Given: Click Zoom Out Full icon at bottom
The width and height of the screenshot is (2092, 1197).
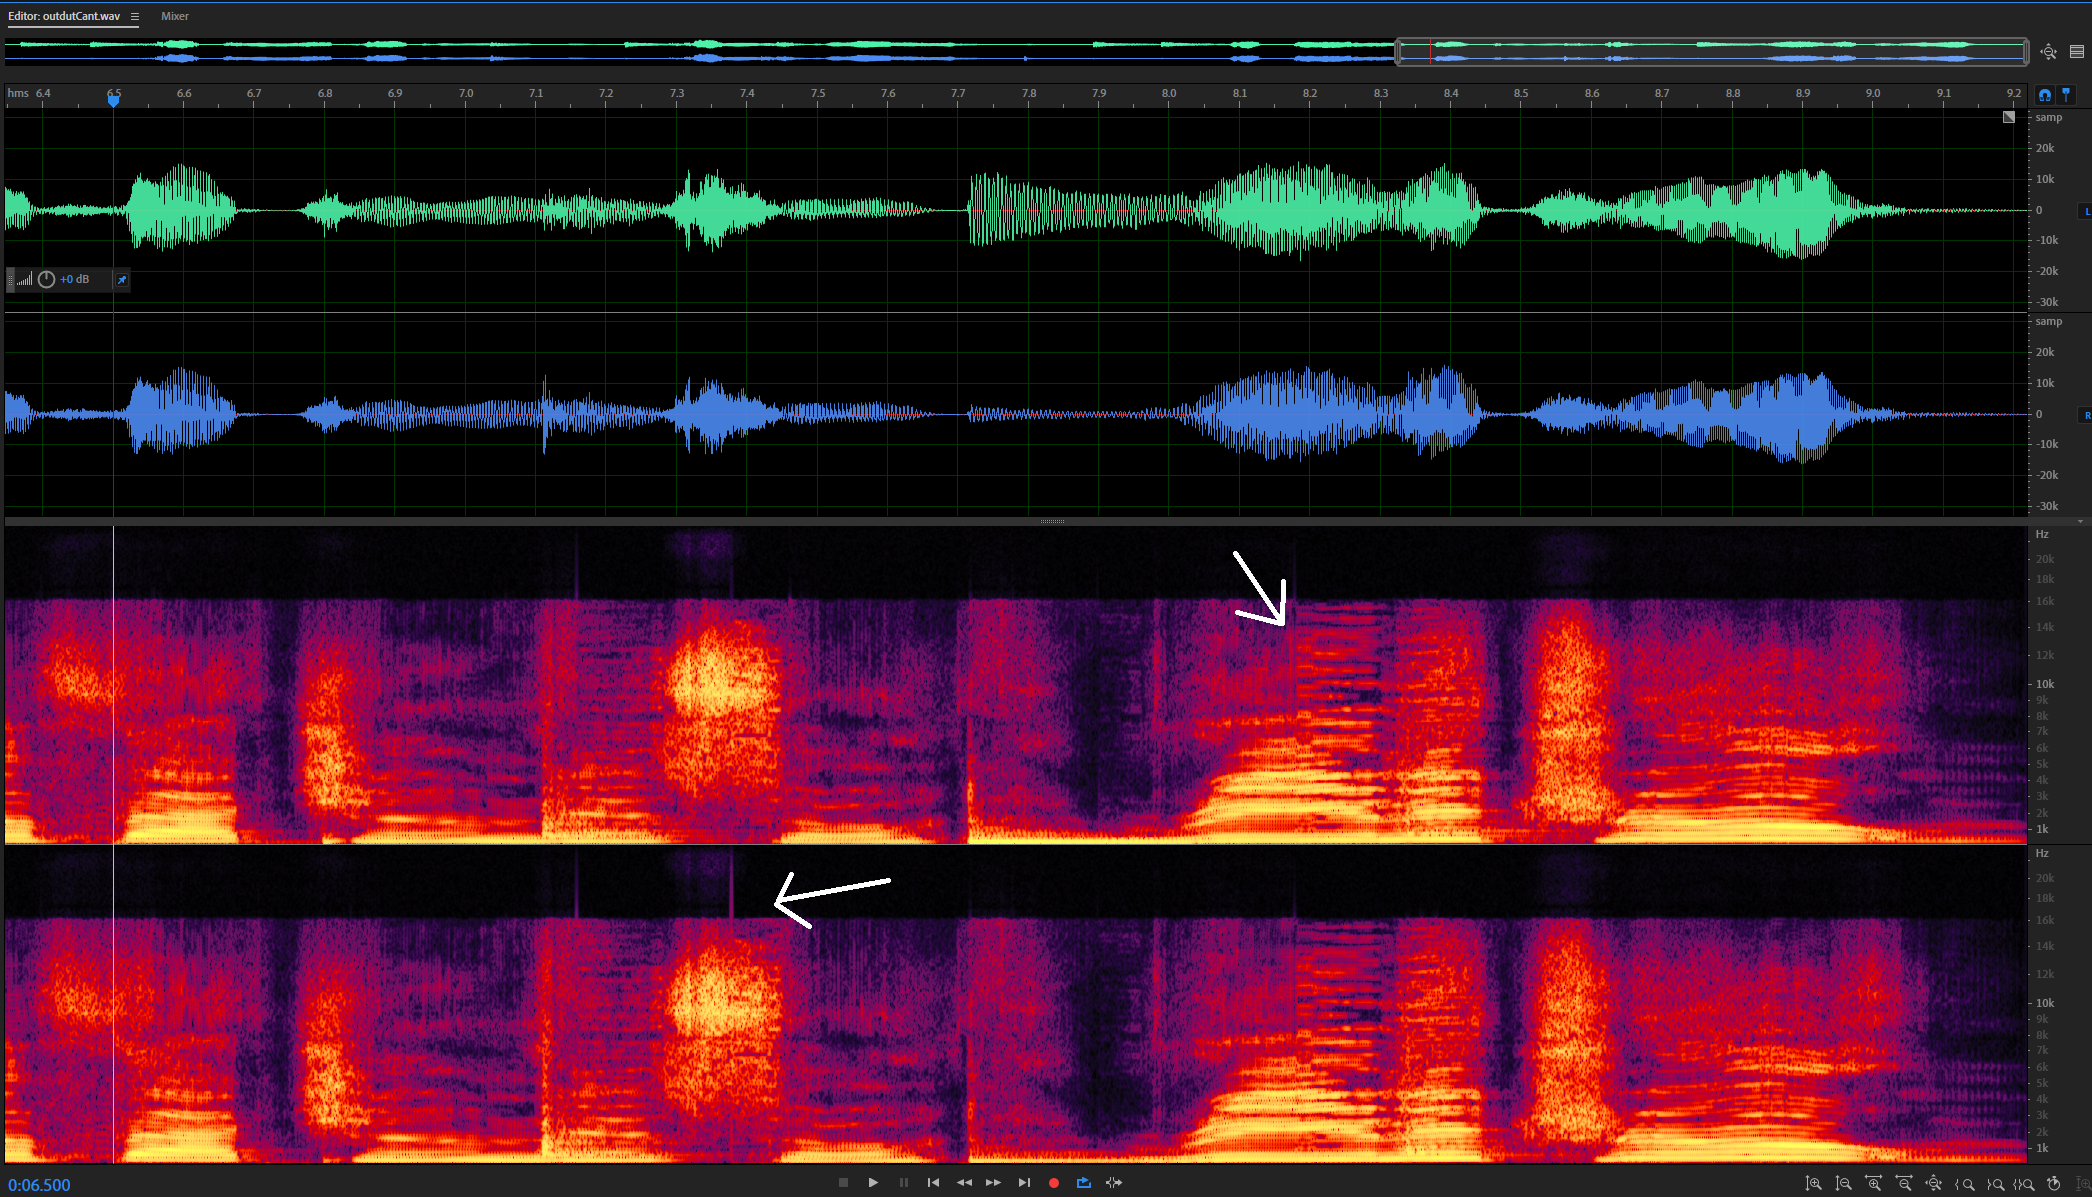Looking at the screenshot, I should [1933, 1184].
